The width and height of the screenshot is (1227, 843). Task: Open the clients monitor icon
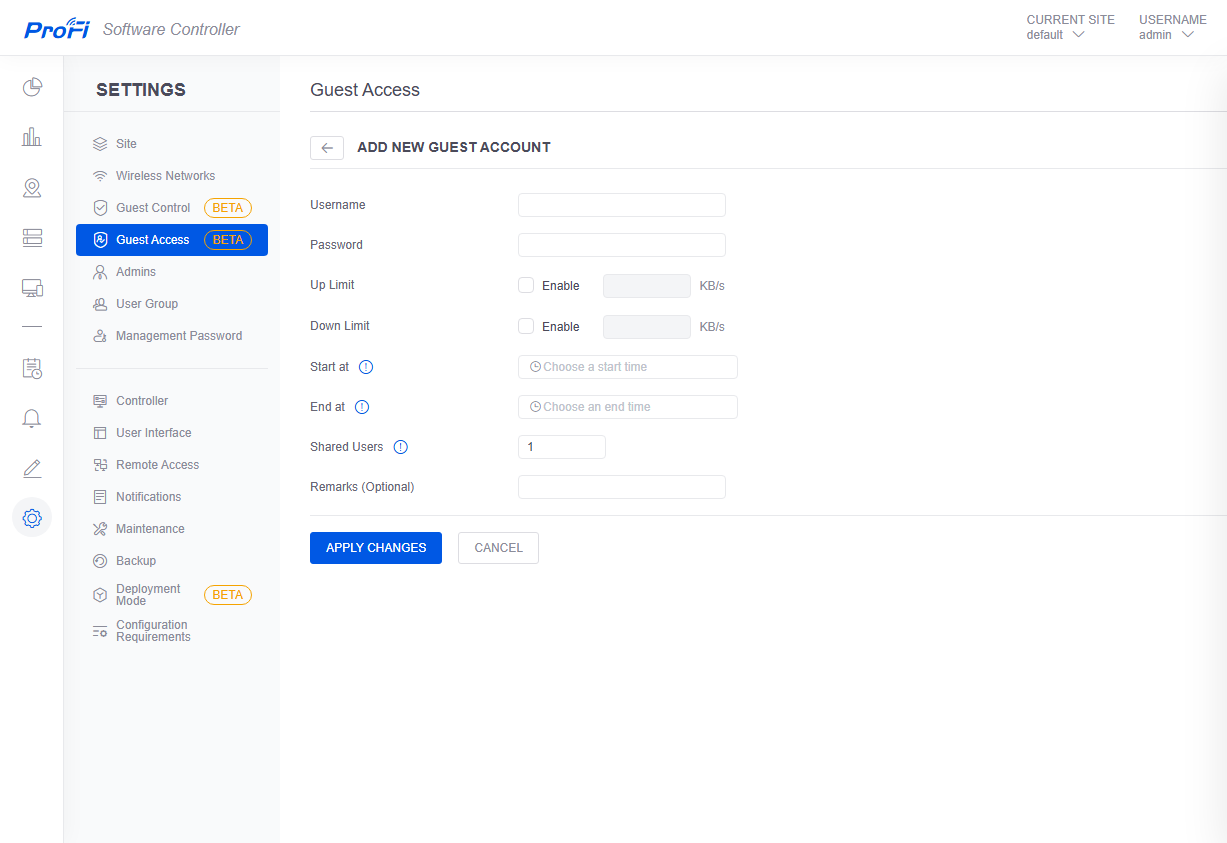point(32,288)
